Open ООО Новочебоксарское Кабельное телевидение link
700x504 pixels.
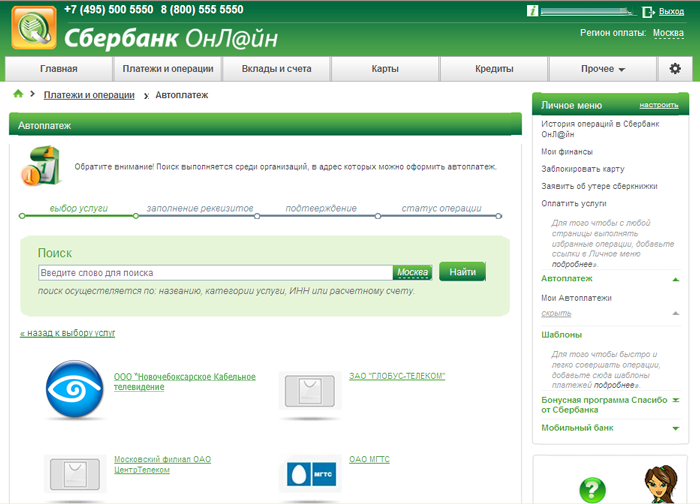click(x=184, y=382)
